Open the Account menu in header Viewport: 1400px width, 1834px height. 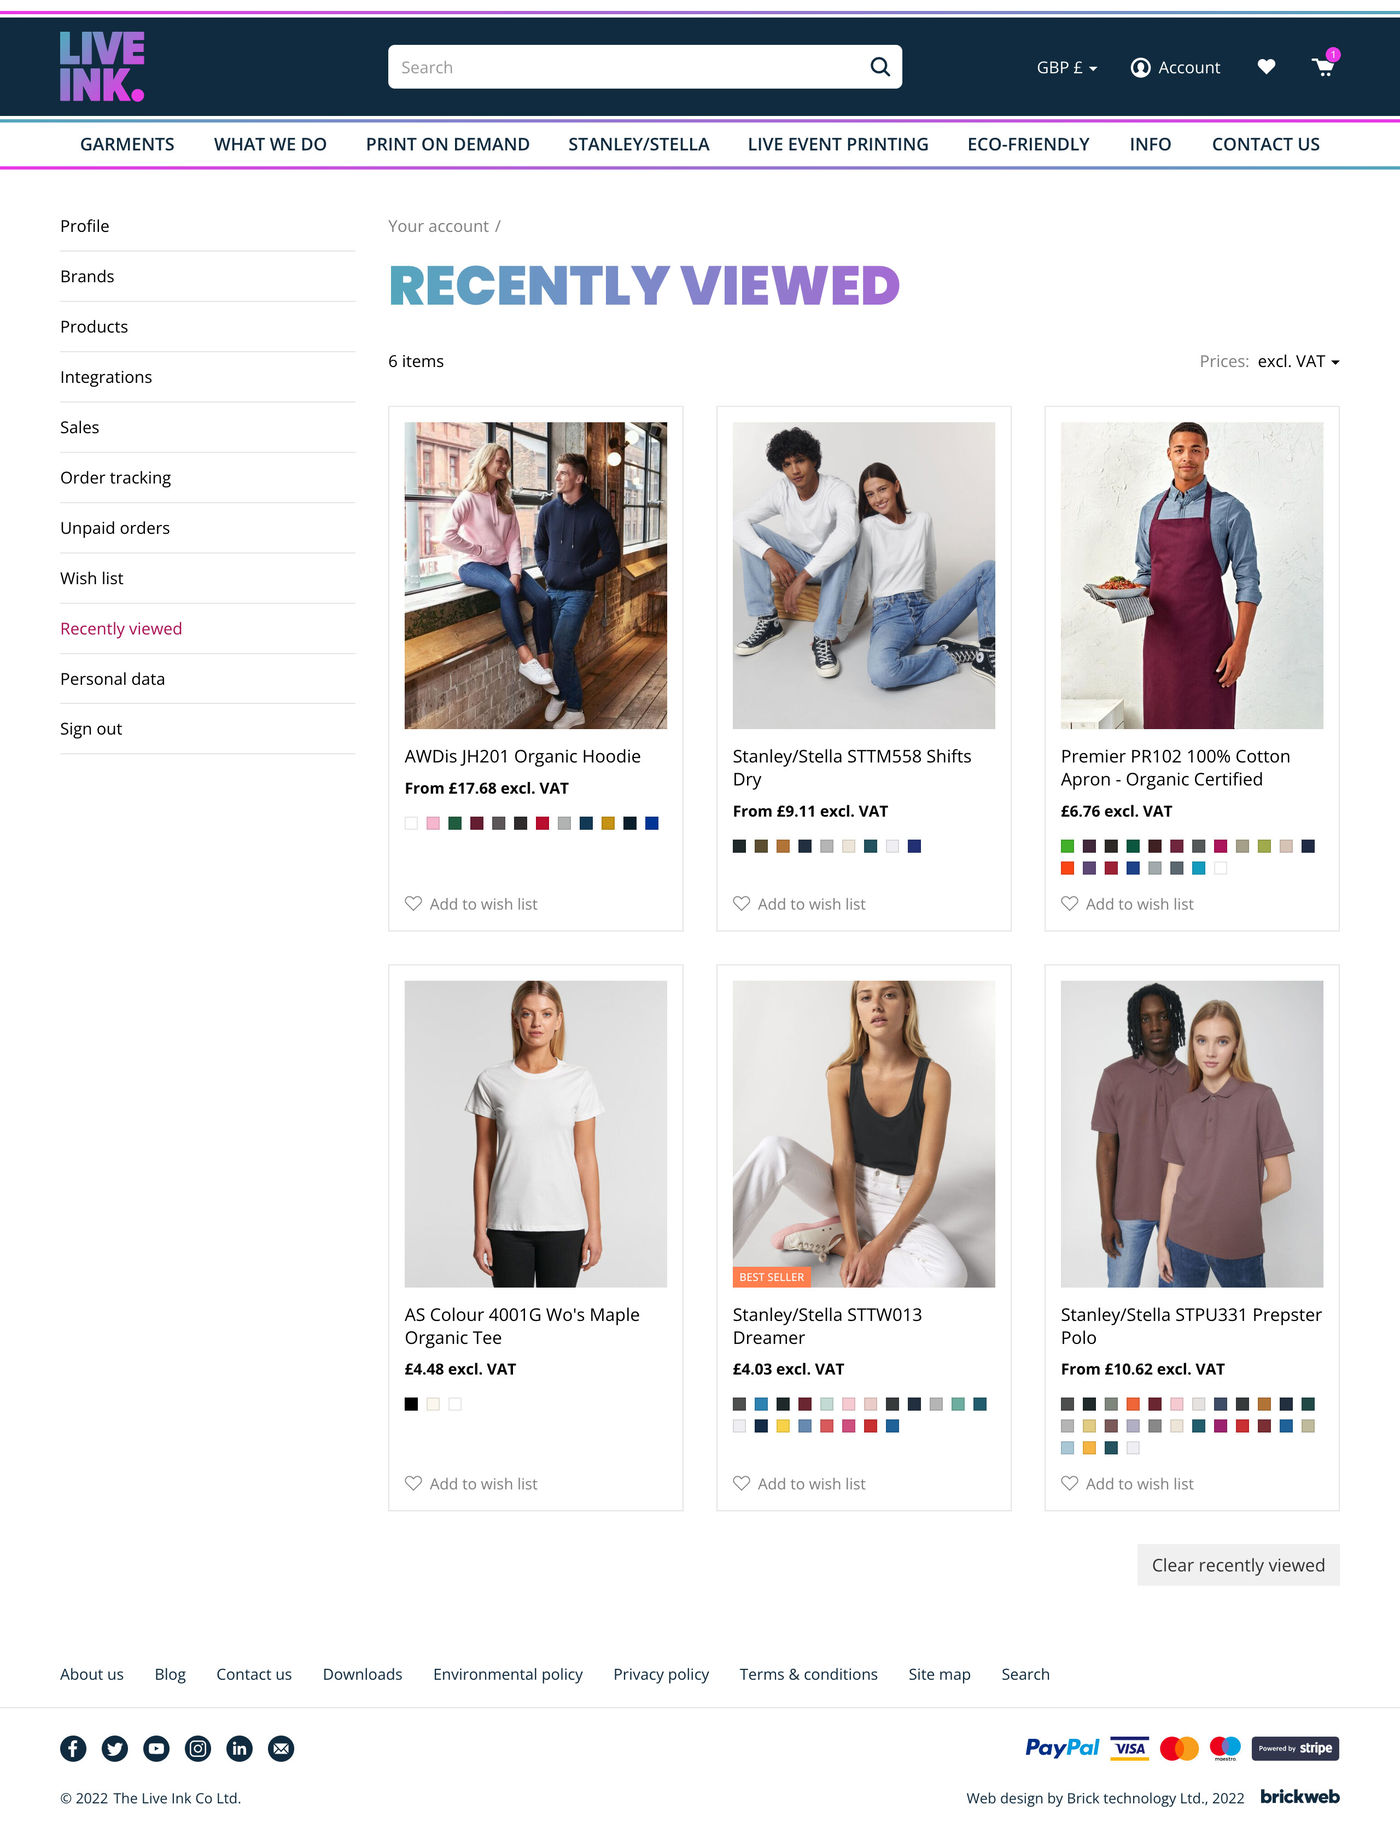click(1175, 67)
